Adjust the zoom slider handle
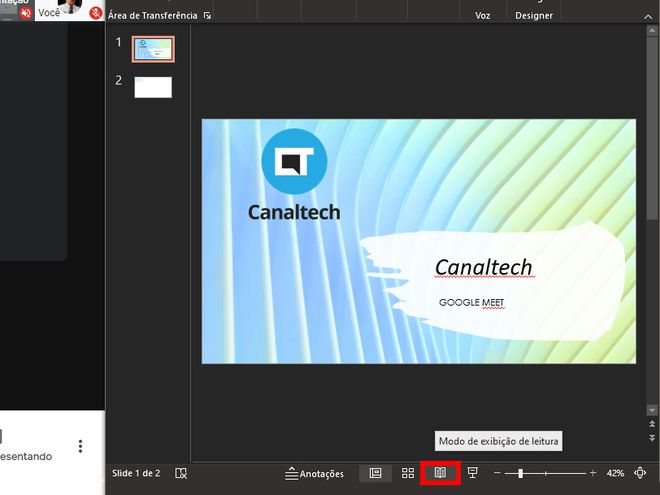 (x=521, y=473)
